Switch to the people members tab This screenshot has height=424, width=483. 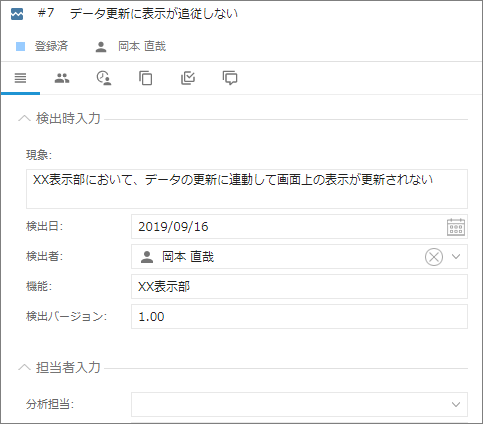pyautogui.click(x=62, y=78)
